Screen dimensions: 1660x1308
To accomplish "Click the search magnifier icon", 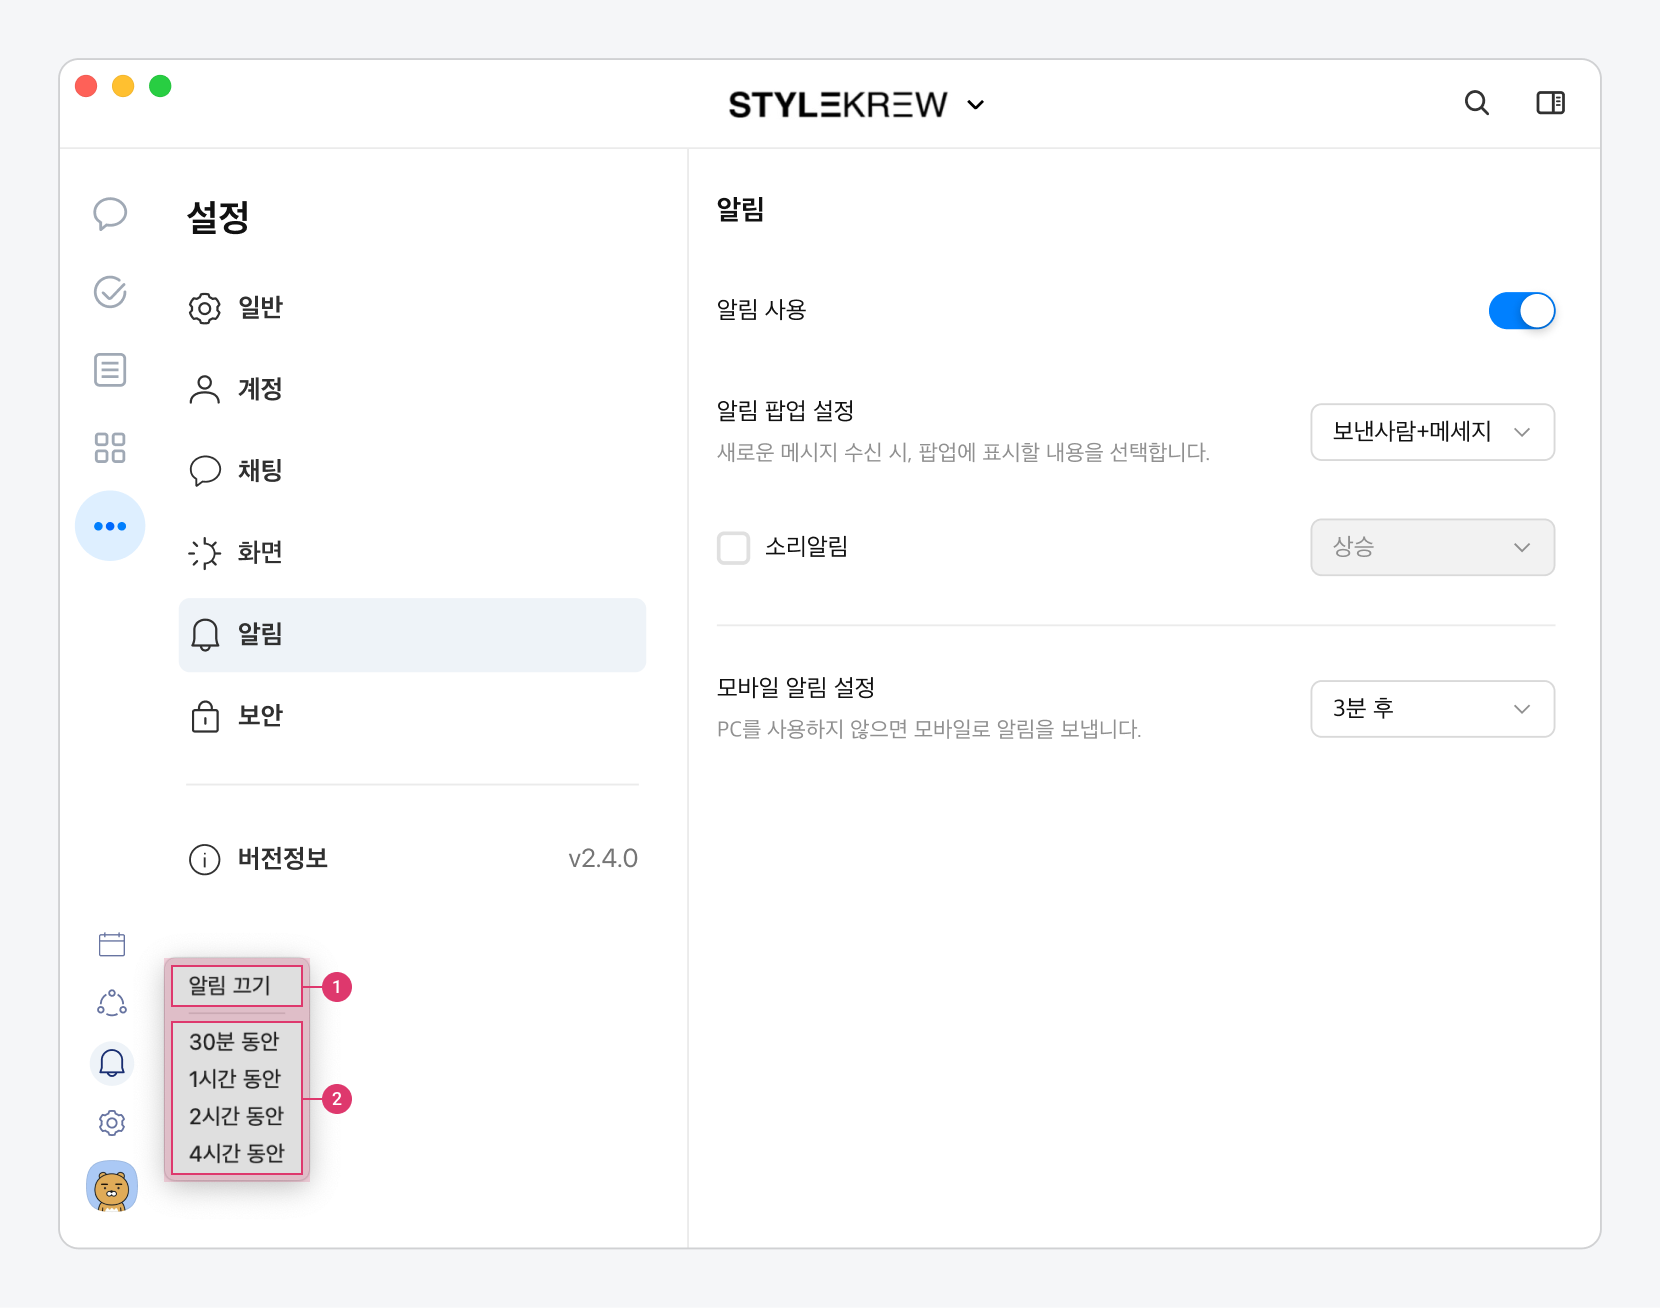I will (1477, 103).
